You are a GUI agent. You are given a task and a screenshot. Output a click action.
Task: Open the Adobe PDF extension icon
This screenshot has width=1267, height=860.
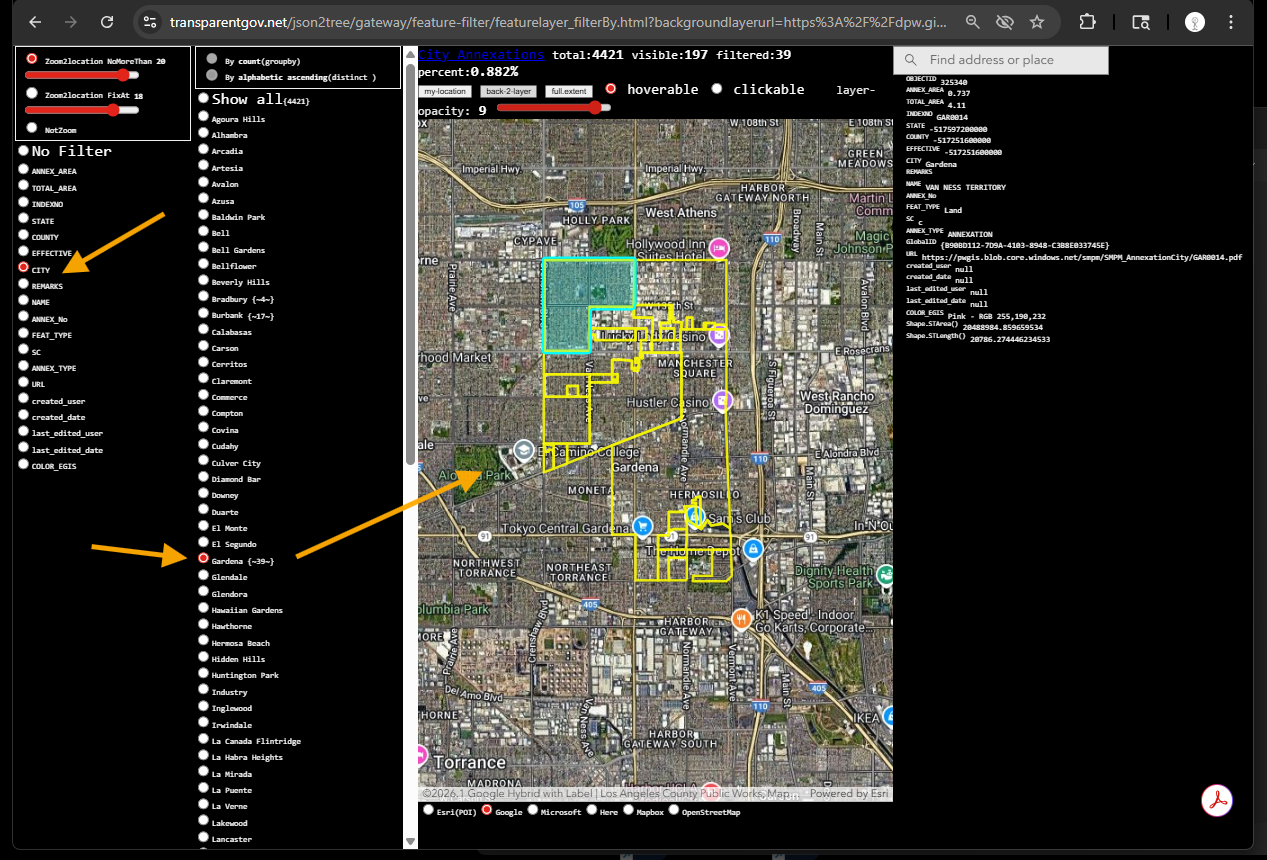pos(1216,800)
